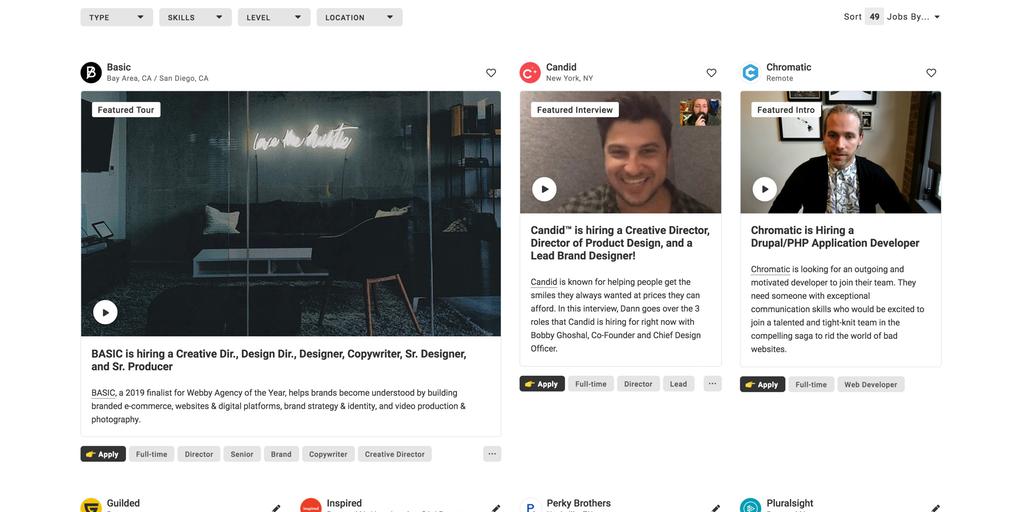Favorite the Candid job with heart icon
1024x512 pixels.
click(x=711, y=72)
